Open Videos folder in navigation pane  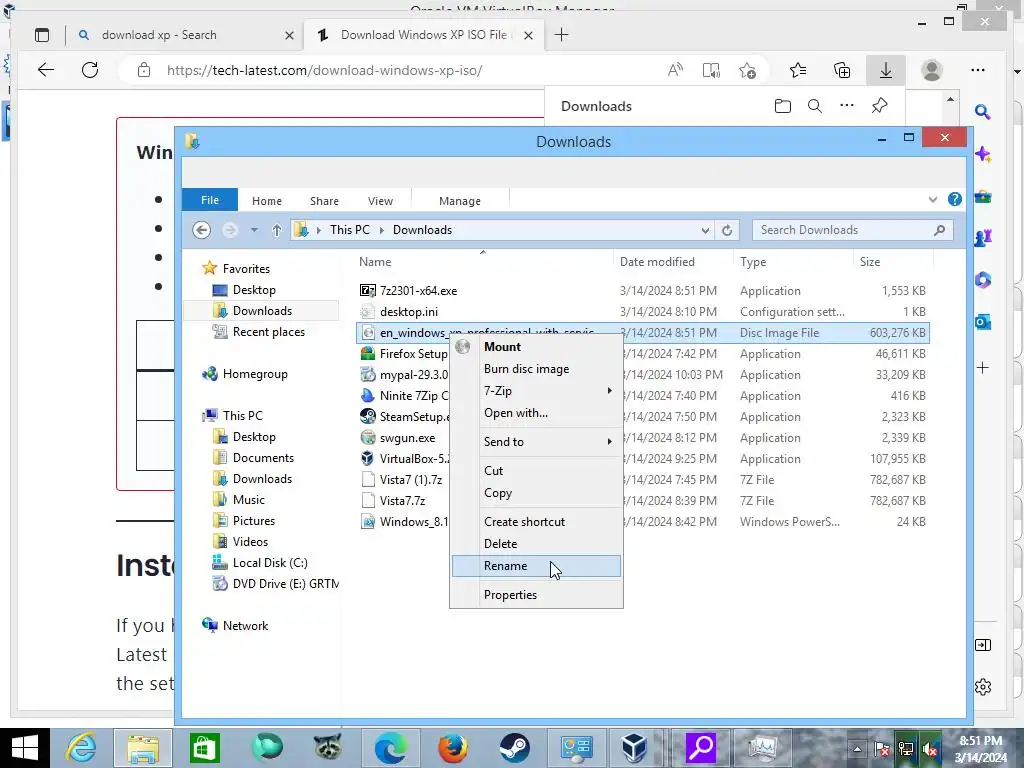pyautogui.click(x=250, y=541)
